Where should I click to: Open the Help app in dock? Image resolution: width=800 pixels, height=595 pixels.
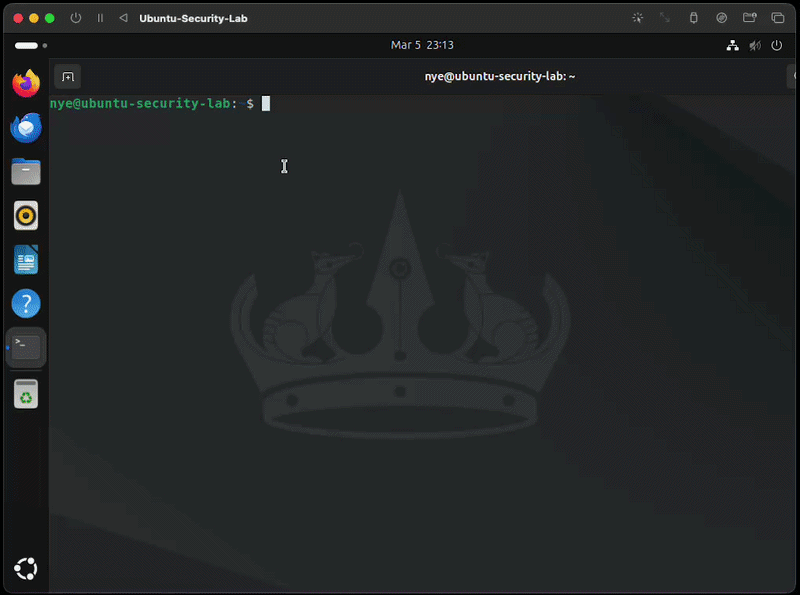click(26, 303)
